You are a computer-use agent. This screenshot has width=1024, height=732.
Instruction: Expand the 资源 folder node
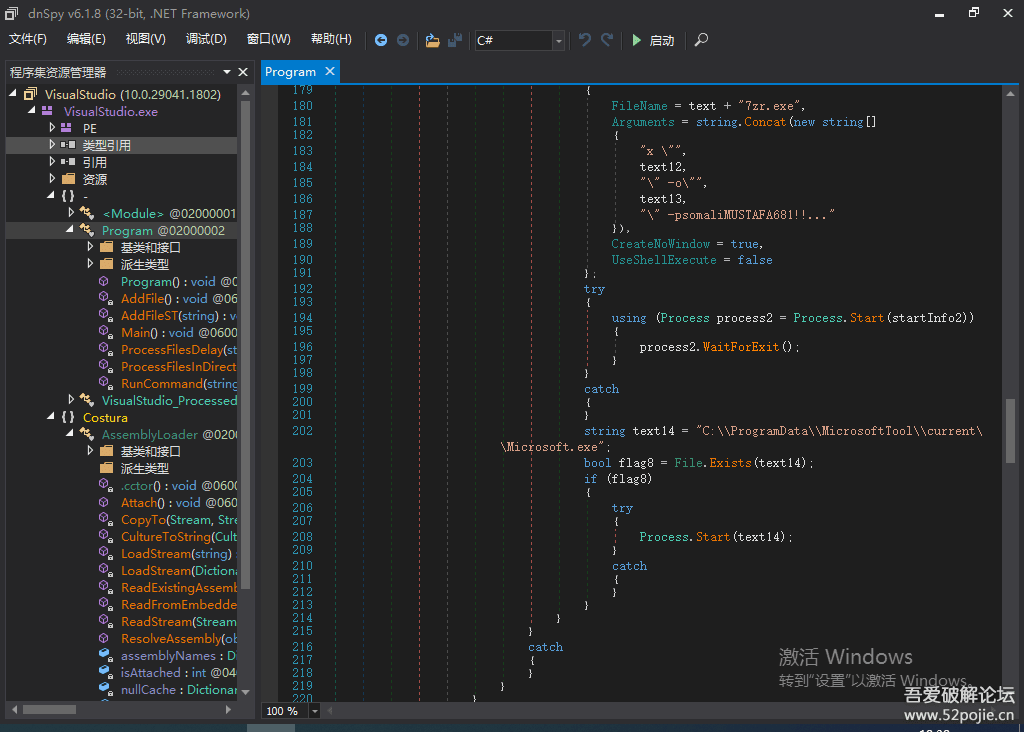tap(52, 179)
